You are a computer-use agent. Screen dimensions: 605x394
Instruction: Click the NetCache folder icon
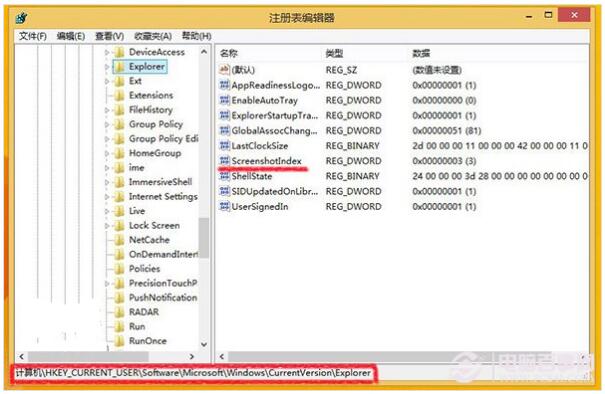click(x=120, y=240)
